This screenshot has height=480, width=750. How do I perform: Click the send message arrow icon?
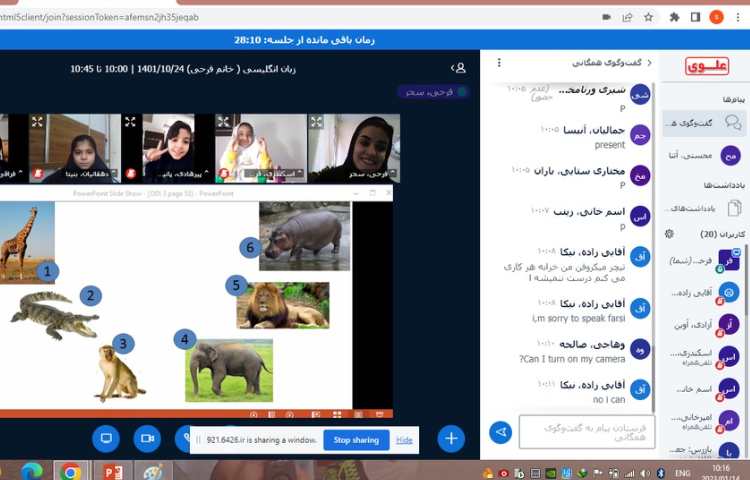(x=500, y=431)
